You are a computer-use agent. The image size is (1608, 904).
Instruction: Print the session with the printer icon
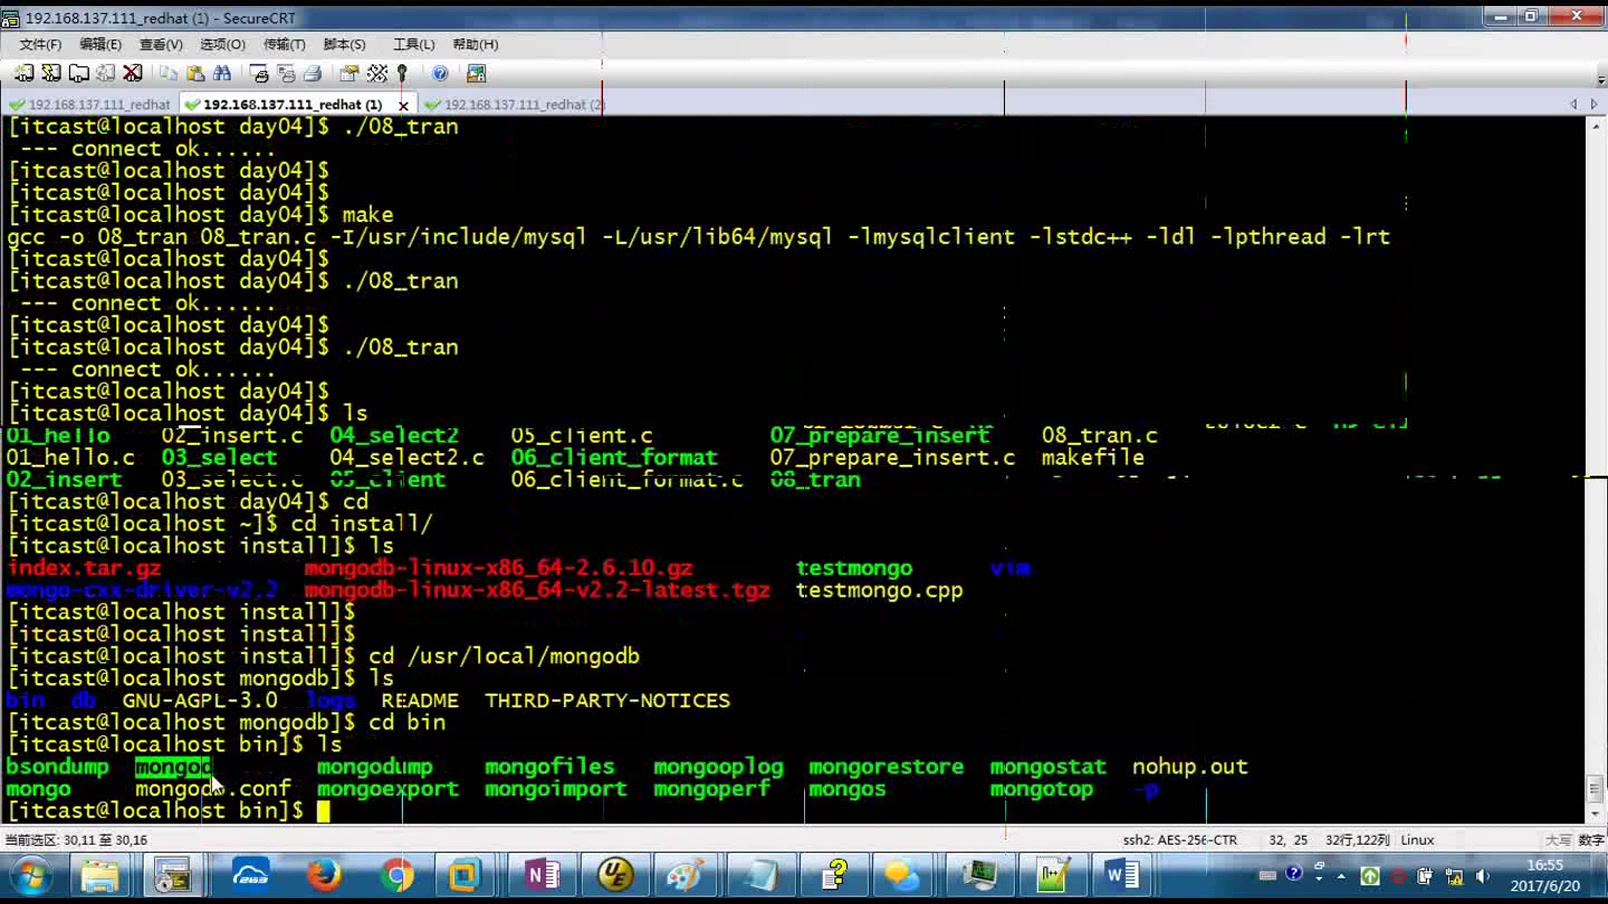coord(315,72)
